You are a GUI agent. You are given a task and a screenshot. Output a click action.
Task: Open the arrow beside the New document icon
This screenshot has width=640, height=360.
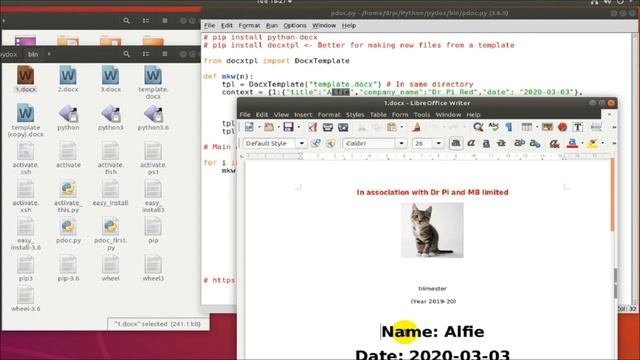pyautogui.click(x=259, y=127)
